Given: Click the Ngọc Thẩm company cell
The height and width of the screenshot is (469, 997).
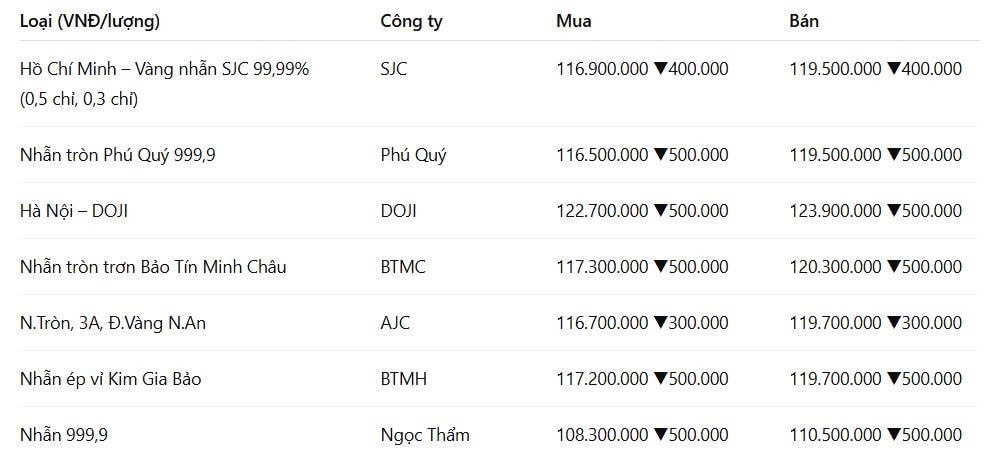Looking at the screenshot, I should click(x=425, y=436).
